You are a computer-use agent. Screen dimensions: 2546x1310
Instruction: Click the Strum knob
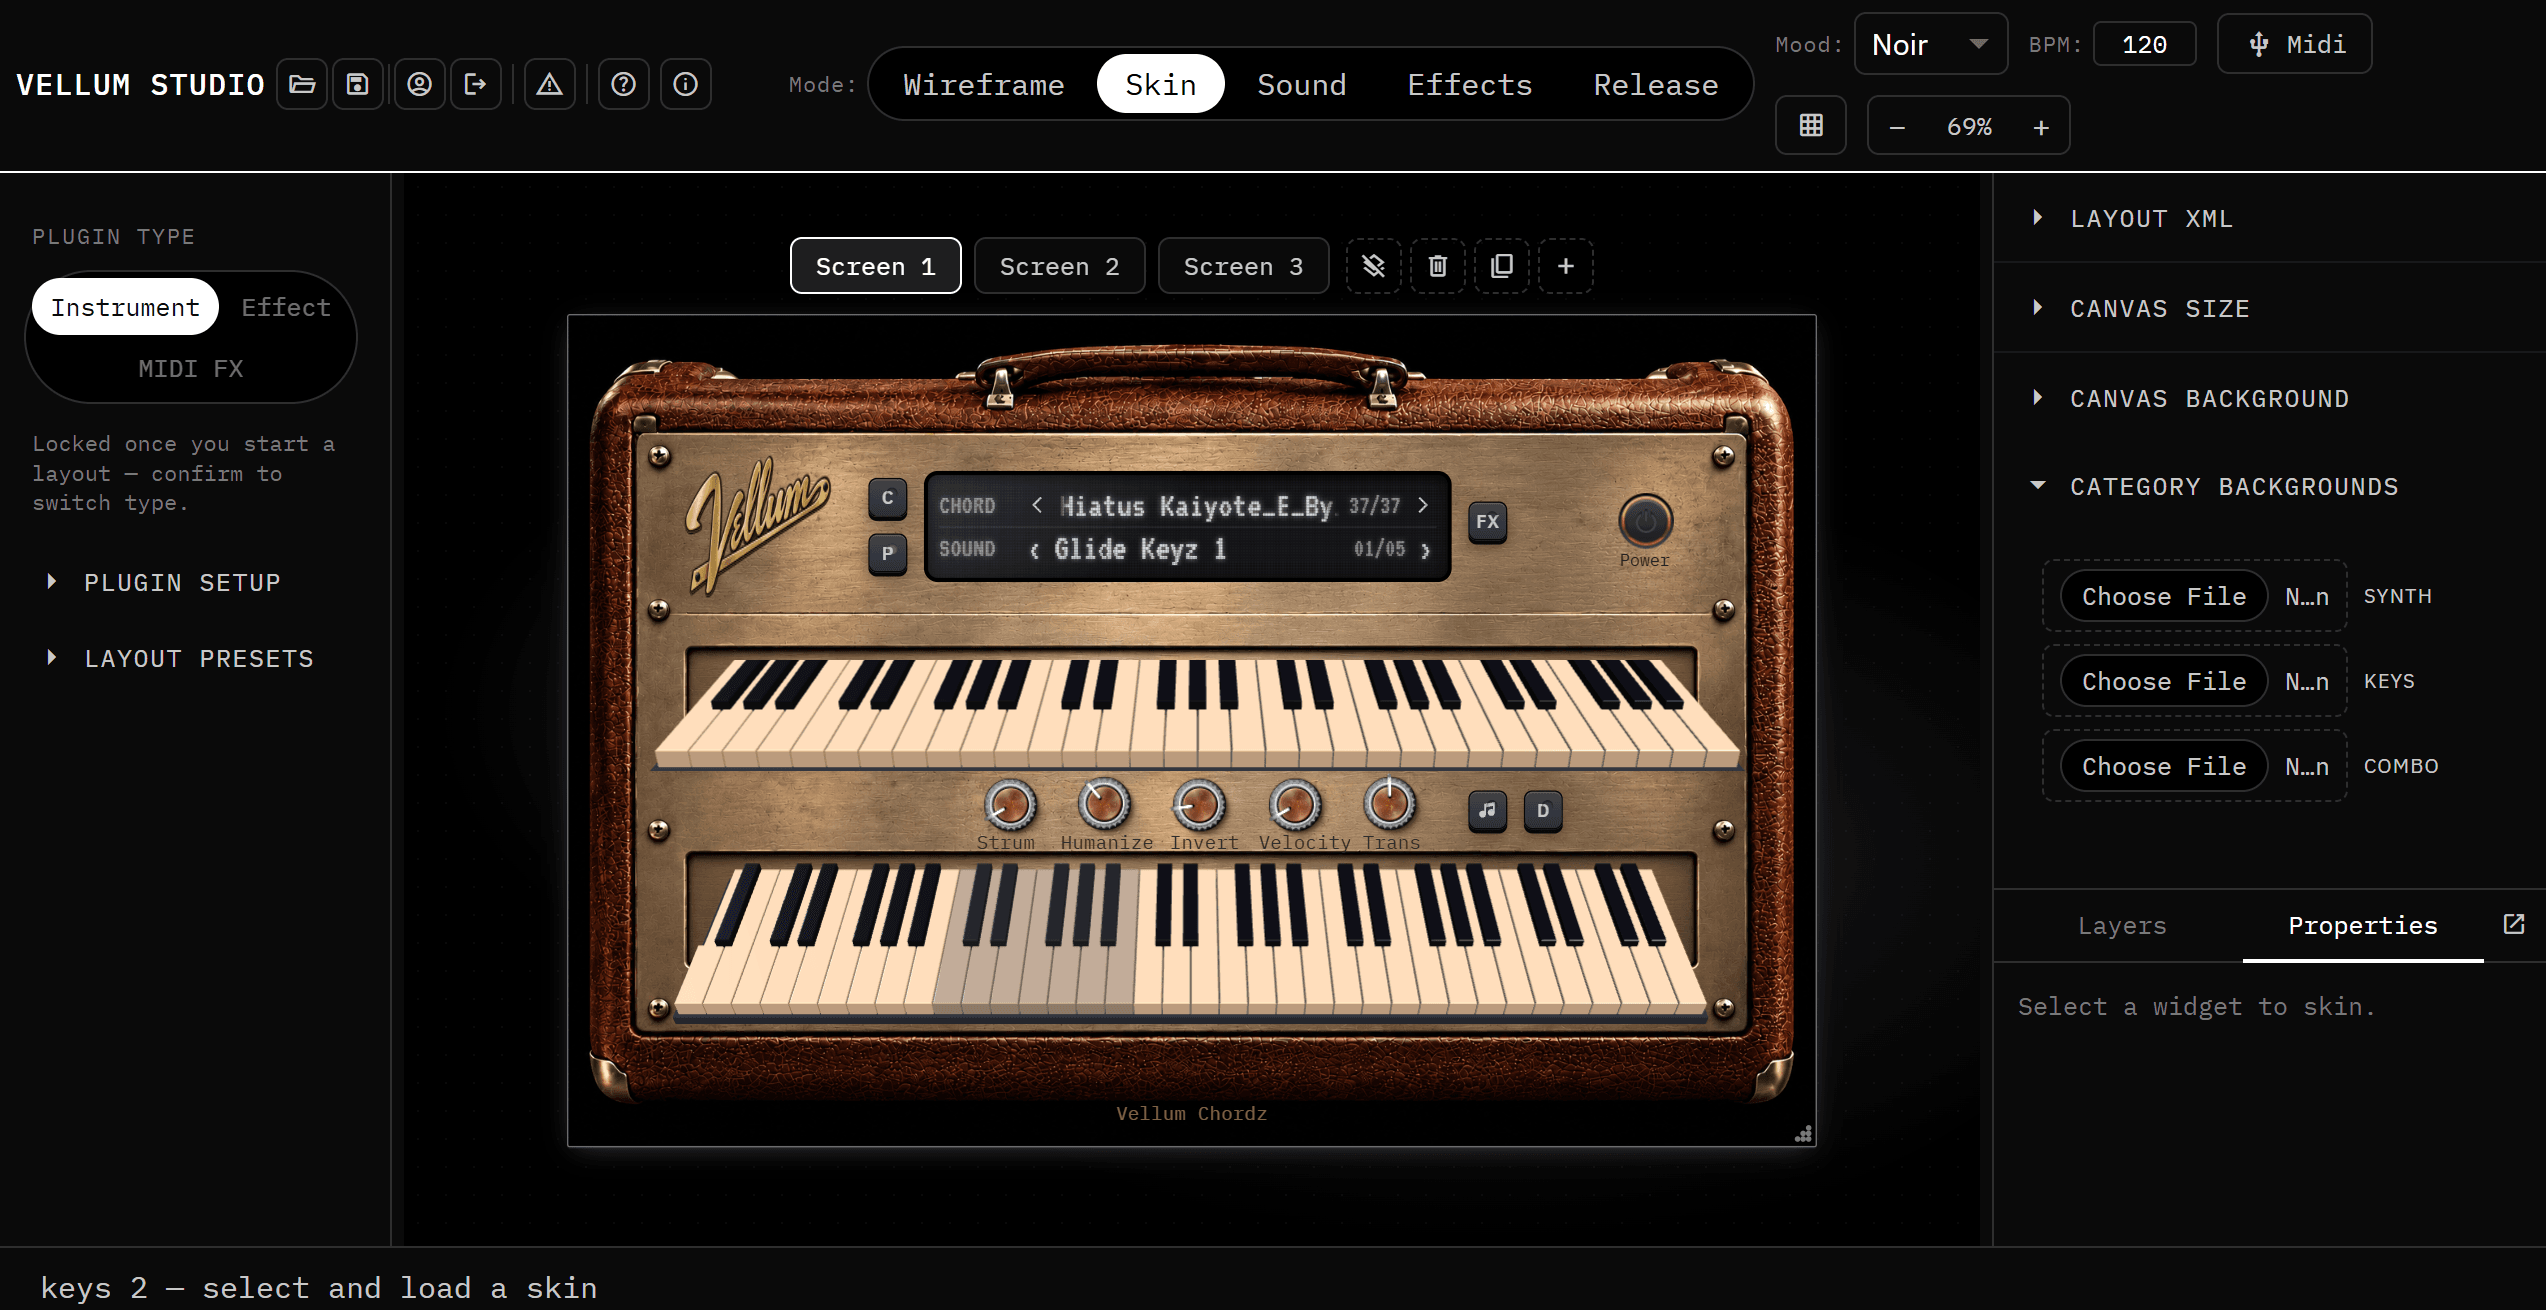pos(1010,805)
